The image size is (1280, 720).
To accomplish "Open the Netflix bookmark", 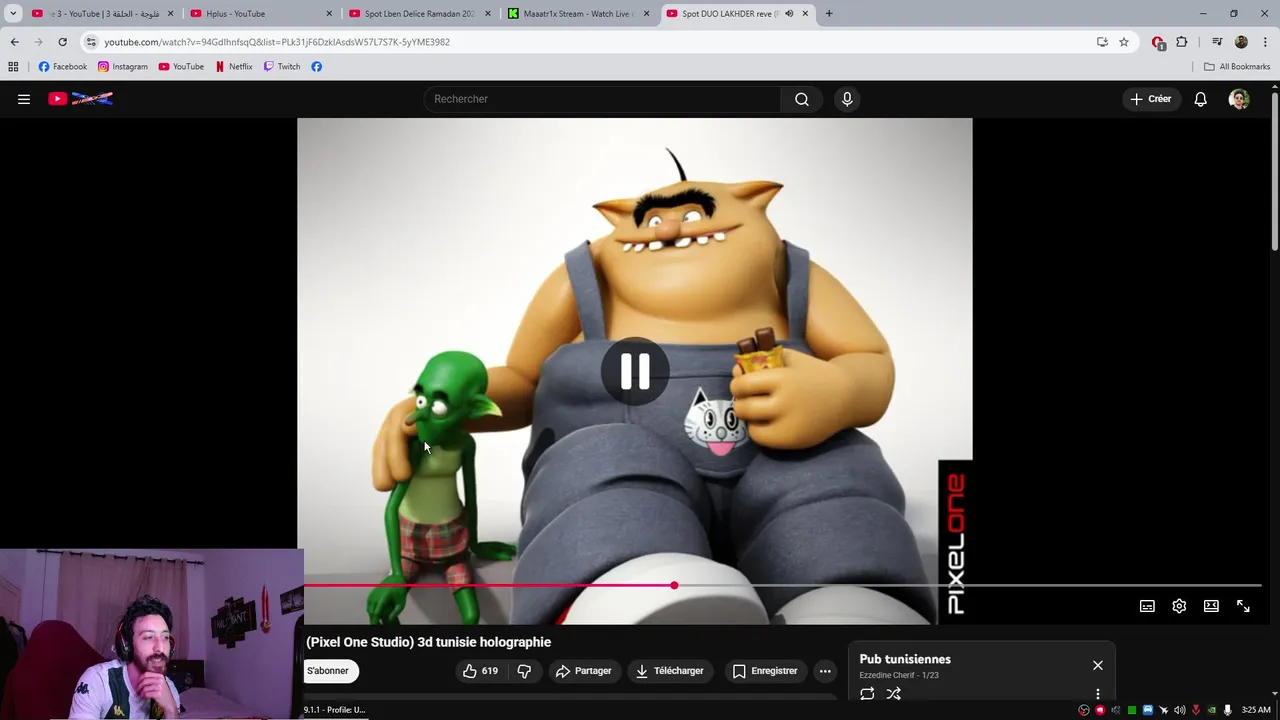I will pos(234,67).
